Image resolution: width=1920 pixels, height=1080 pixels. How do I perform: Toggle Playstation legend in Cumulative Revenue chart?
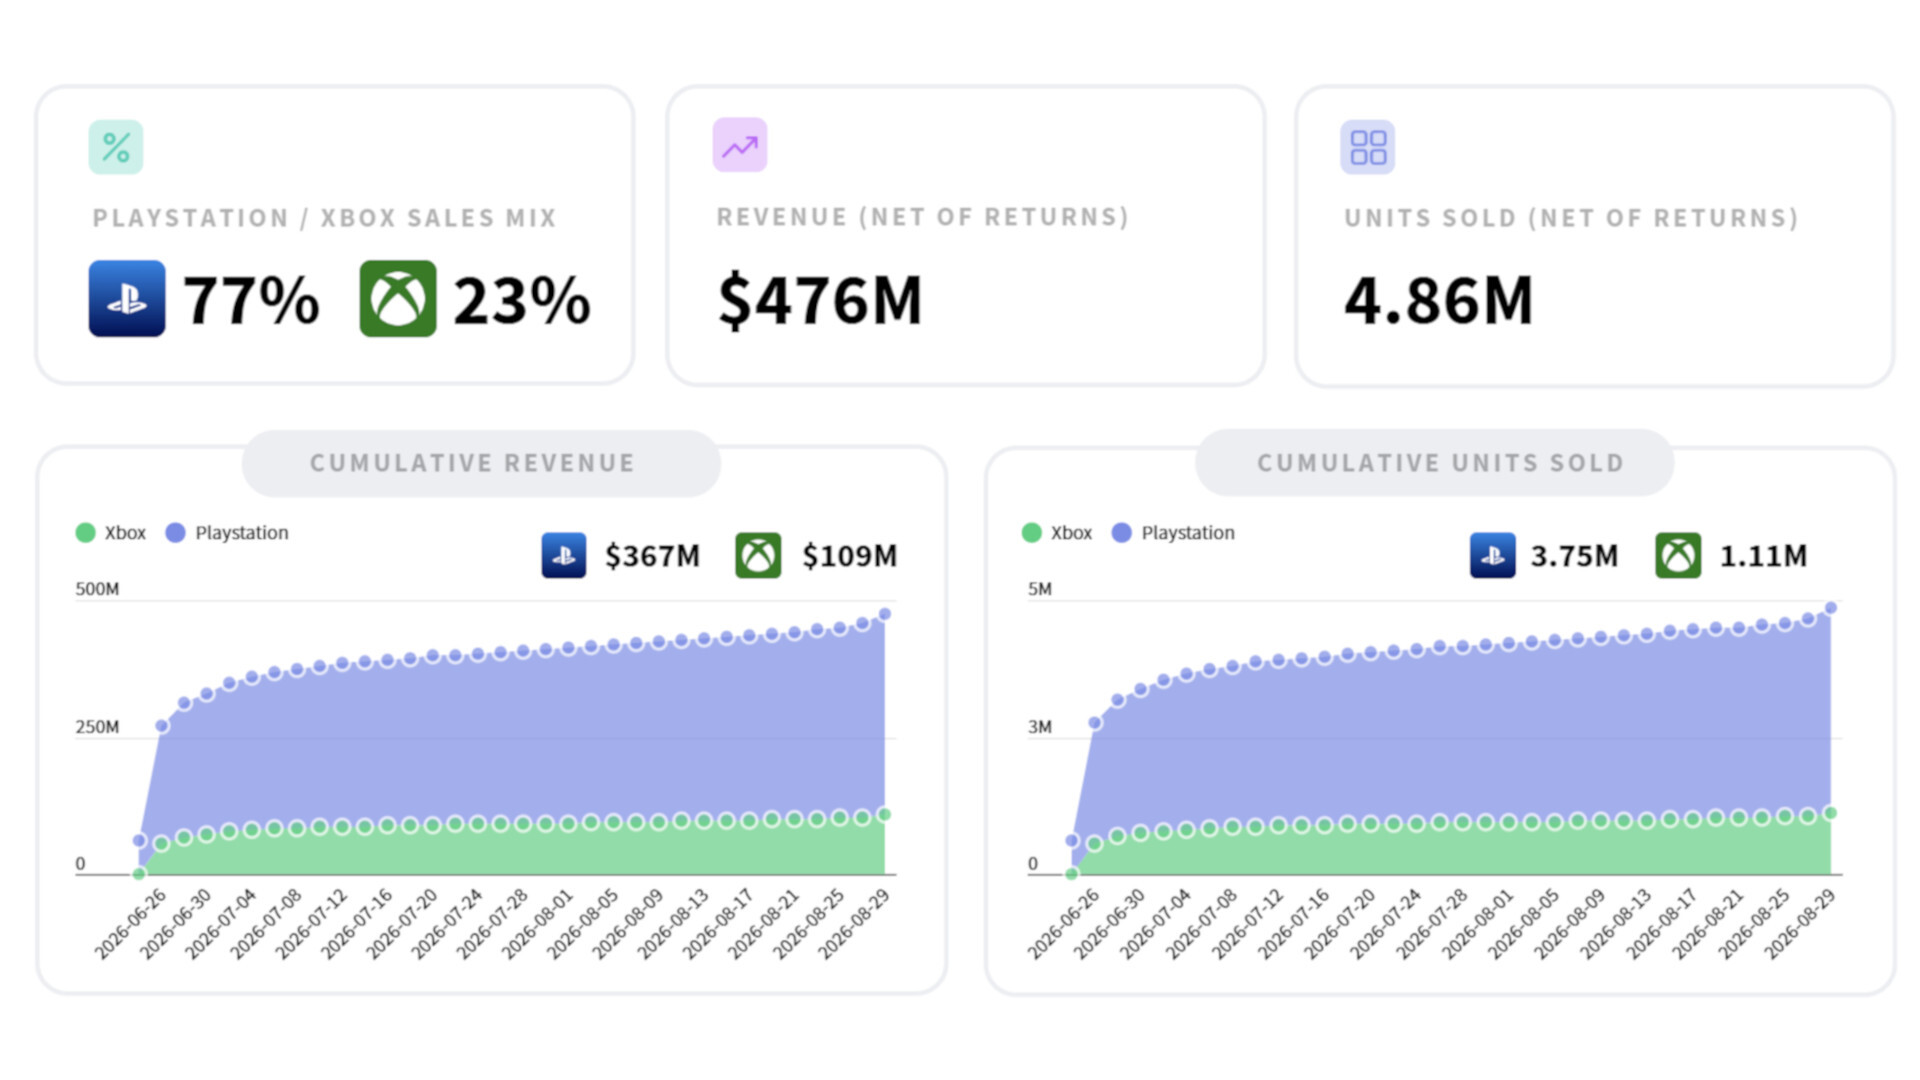coord(227,533)
